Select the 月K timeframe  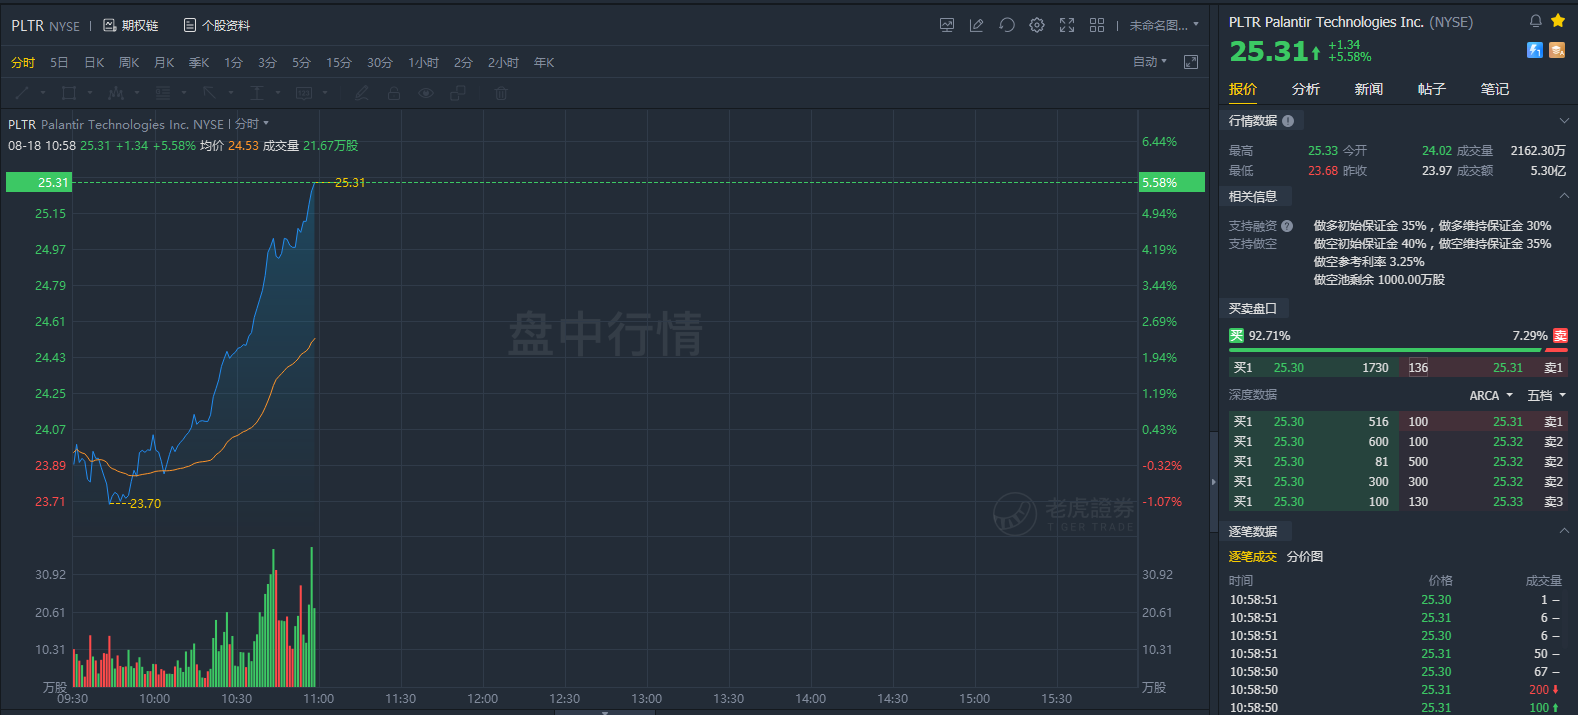164,62
